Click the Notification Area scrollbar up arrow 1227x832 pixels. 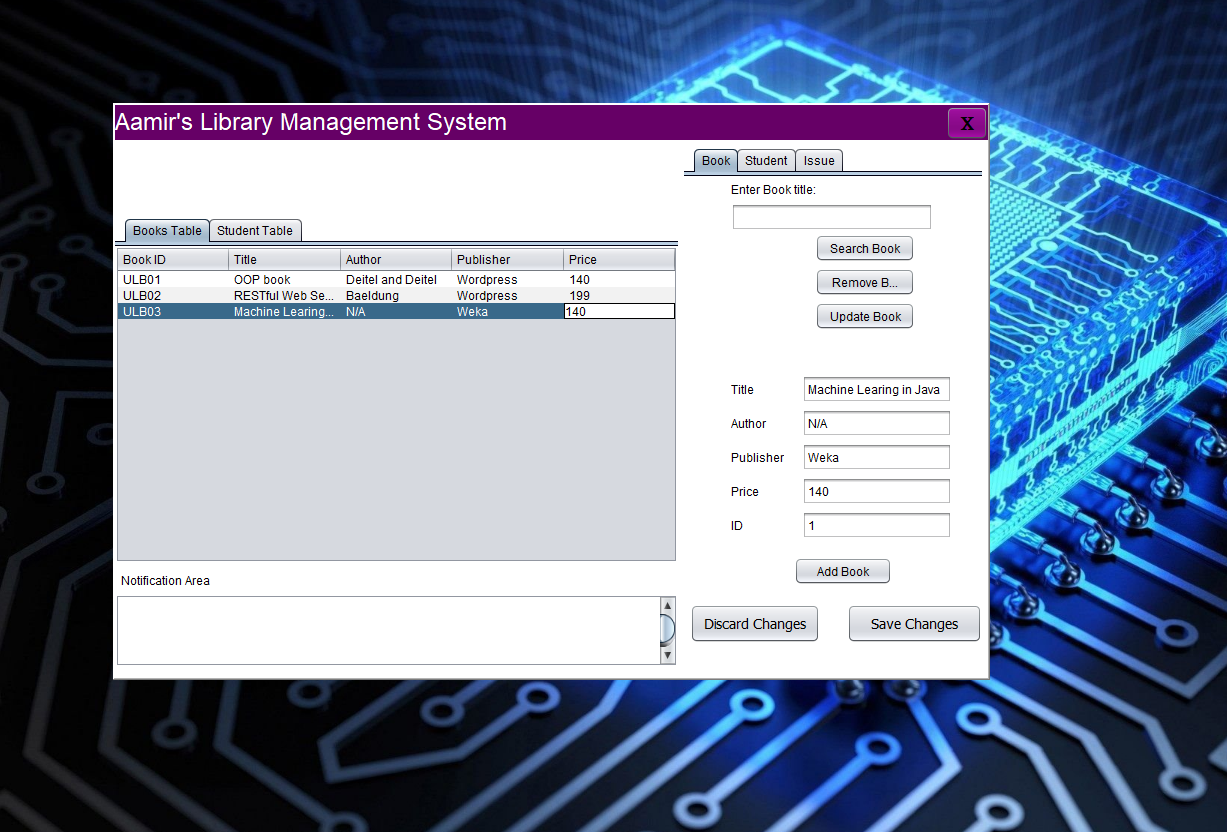667,605
